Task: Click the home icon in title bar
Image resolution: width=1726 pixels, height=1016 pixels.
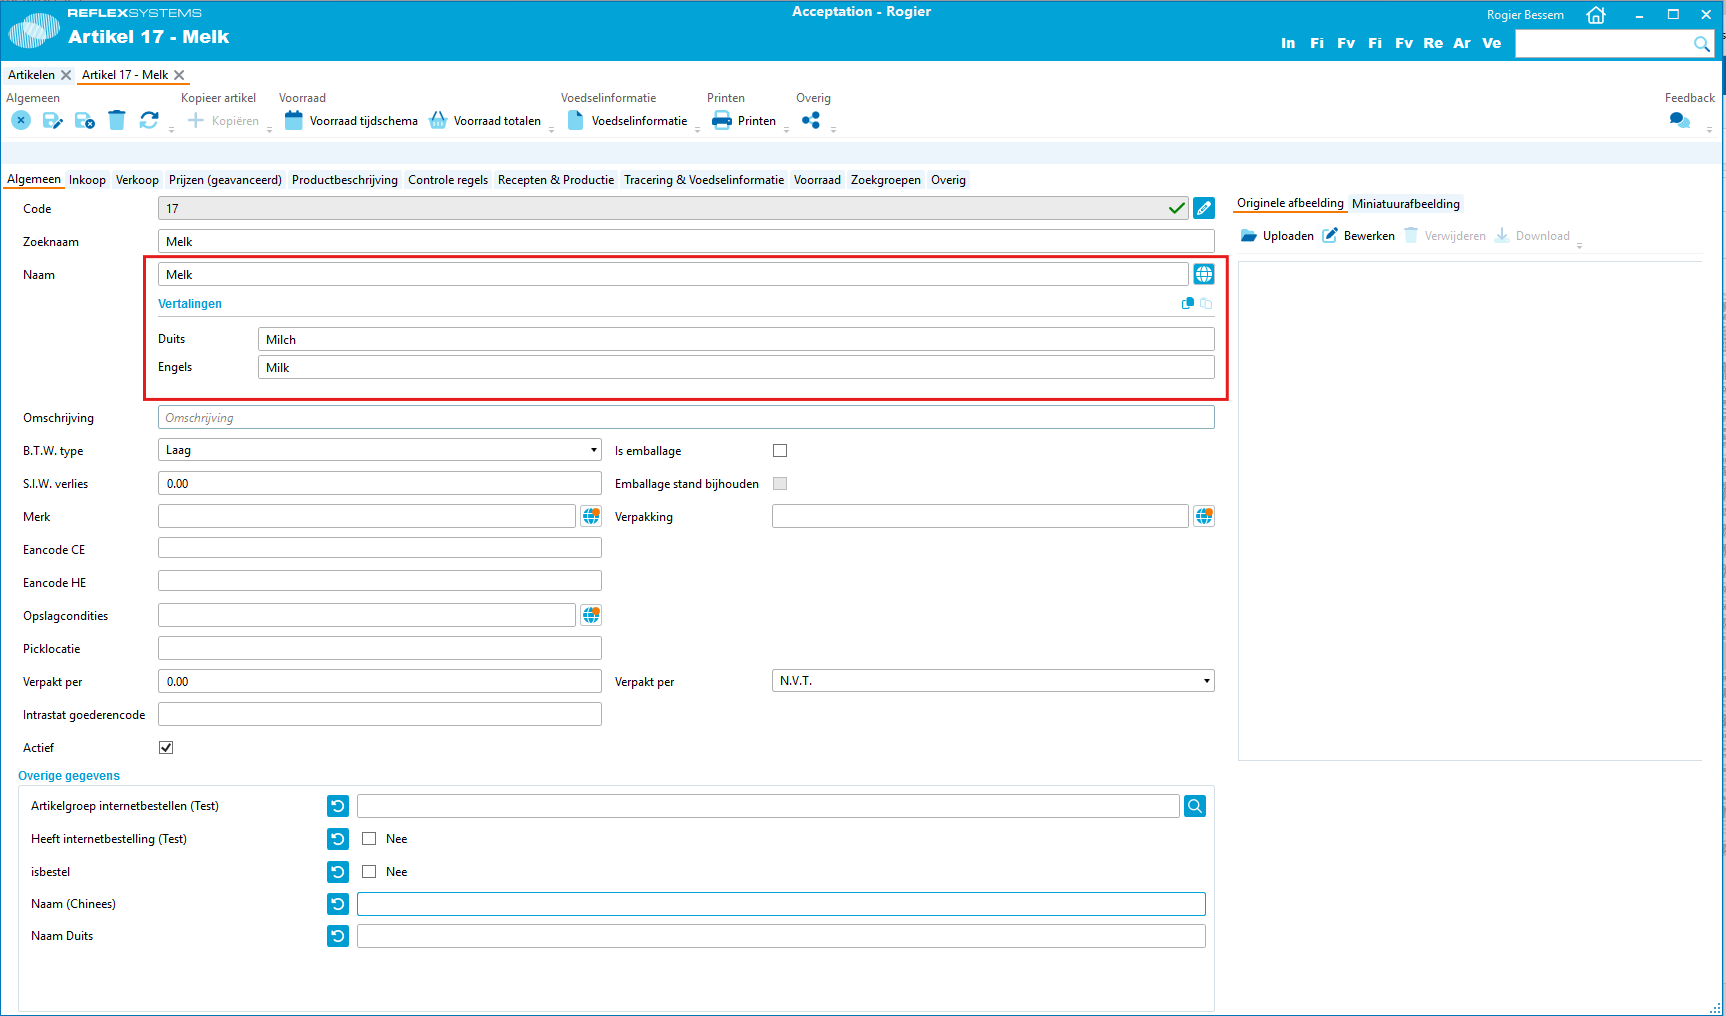Action: coord(1596,15)
